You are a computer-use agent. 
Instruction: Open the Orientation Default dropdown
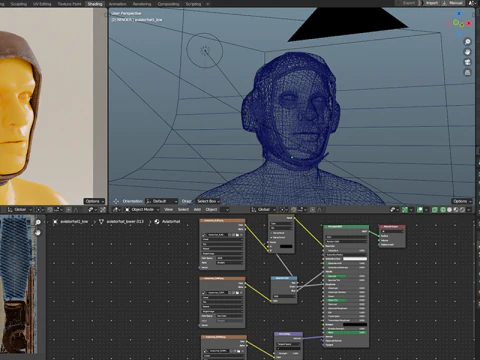(x=162, y=201)
